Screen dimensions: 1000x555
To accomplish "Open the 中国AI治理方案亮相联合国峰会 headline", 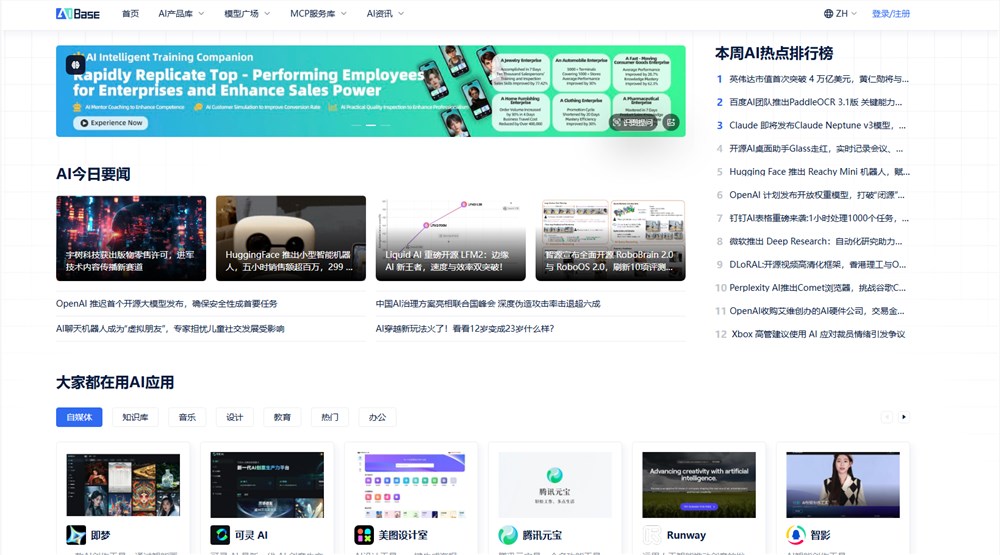I will click(x=488, y=304).
